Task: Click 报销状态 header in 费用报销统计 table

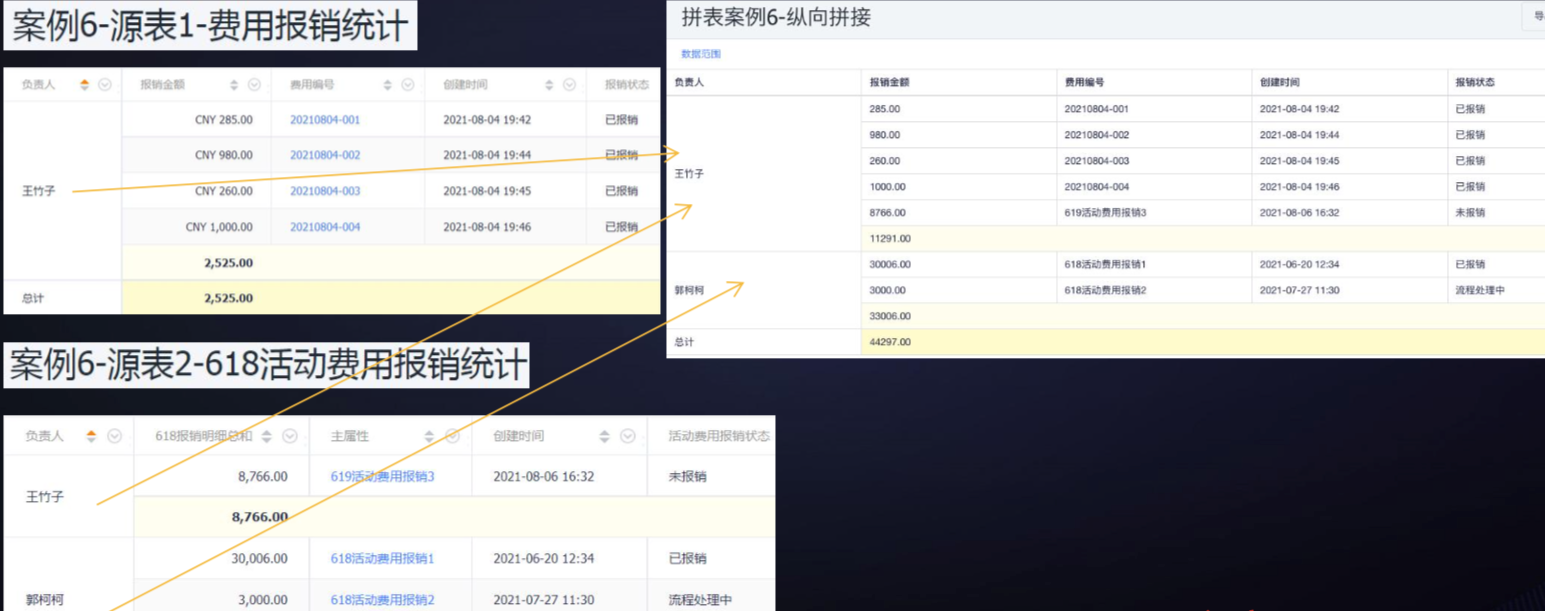Action: (627, 85)
